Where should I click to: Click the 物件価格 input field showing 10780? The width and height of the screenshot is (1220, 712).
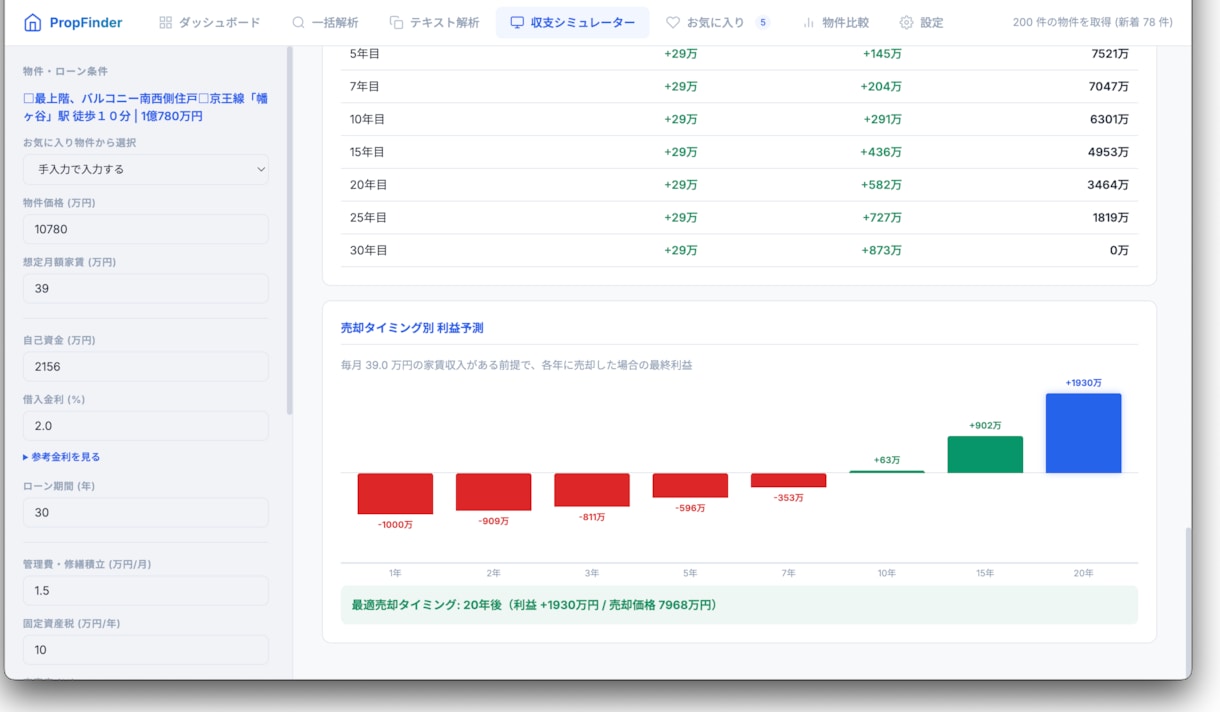coord(146,229)
